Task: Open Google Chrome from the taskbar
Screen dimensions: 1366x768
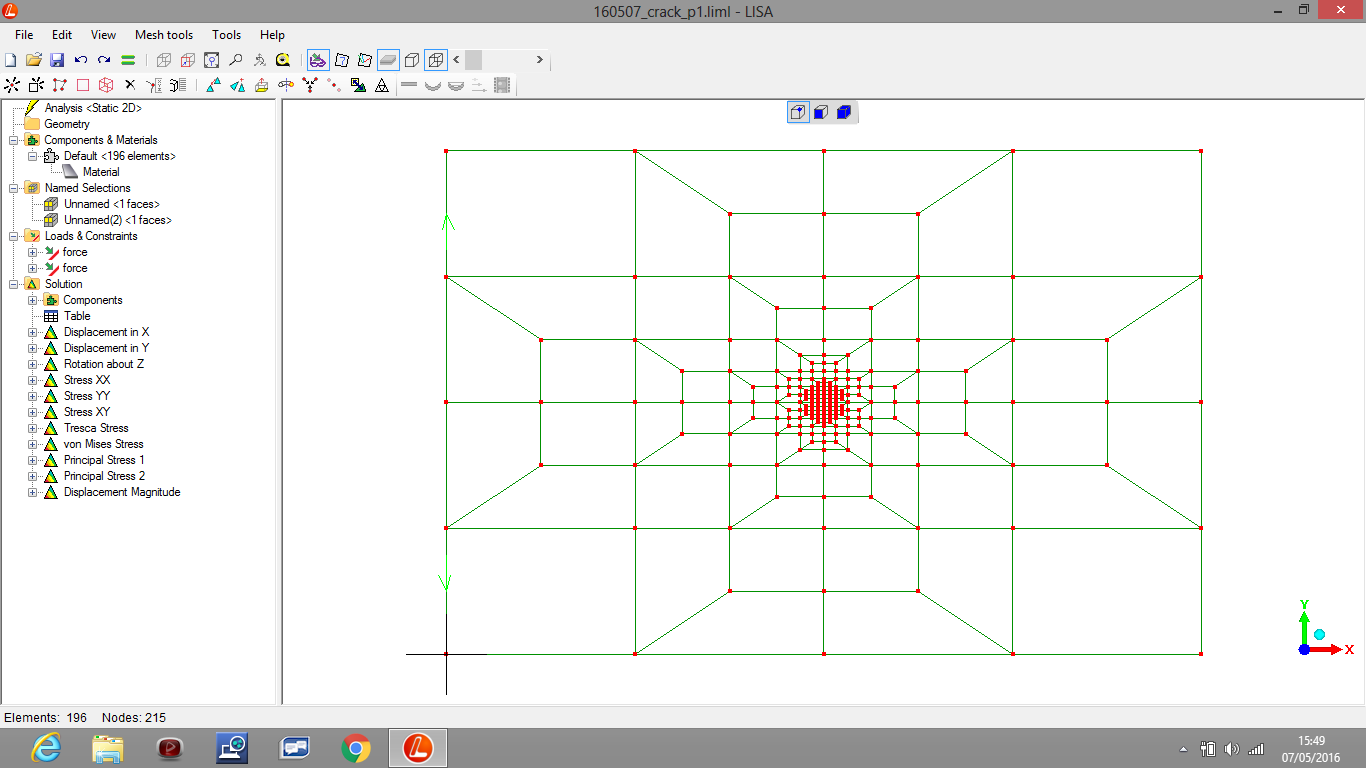Action: 355,748
